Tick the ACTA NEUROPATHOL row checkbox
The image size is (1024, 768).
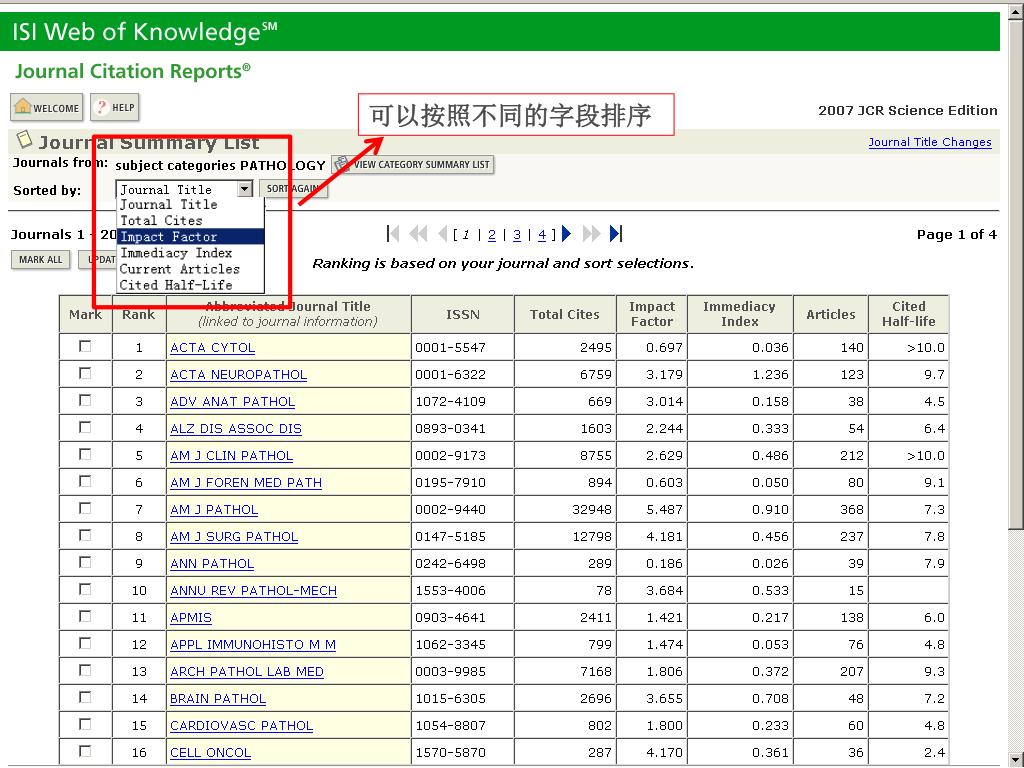point(85,374)
